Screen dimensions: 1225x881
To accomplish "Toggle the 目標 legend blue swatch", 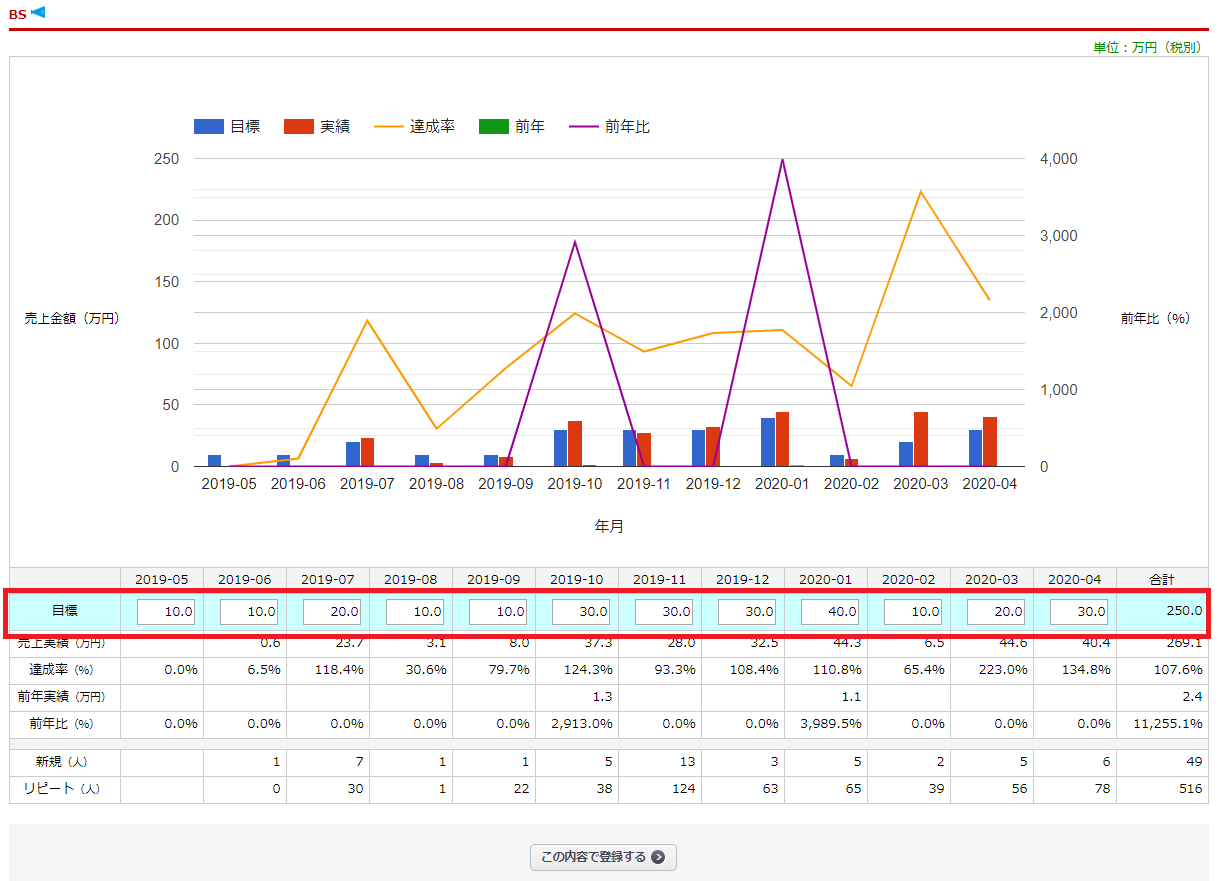I will pyautogui.click(x=208, y=127).
